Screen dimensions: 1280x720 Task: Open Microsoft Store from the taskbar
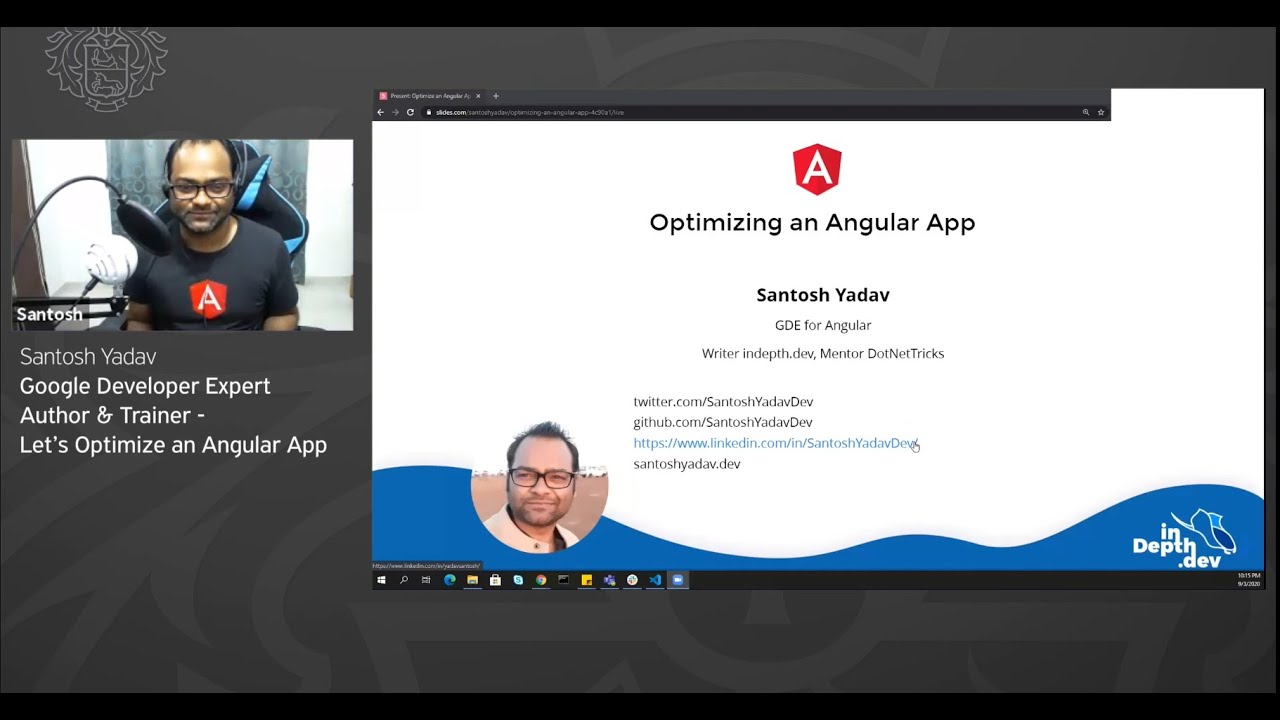[495, 580]
